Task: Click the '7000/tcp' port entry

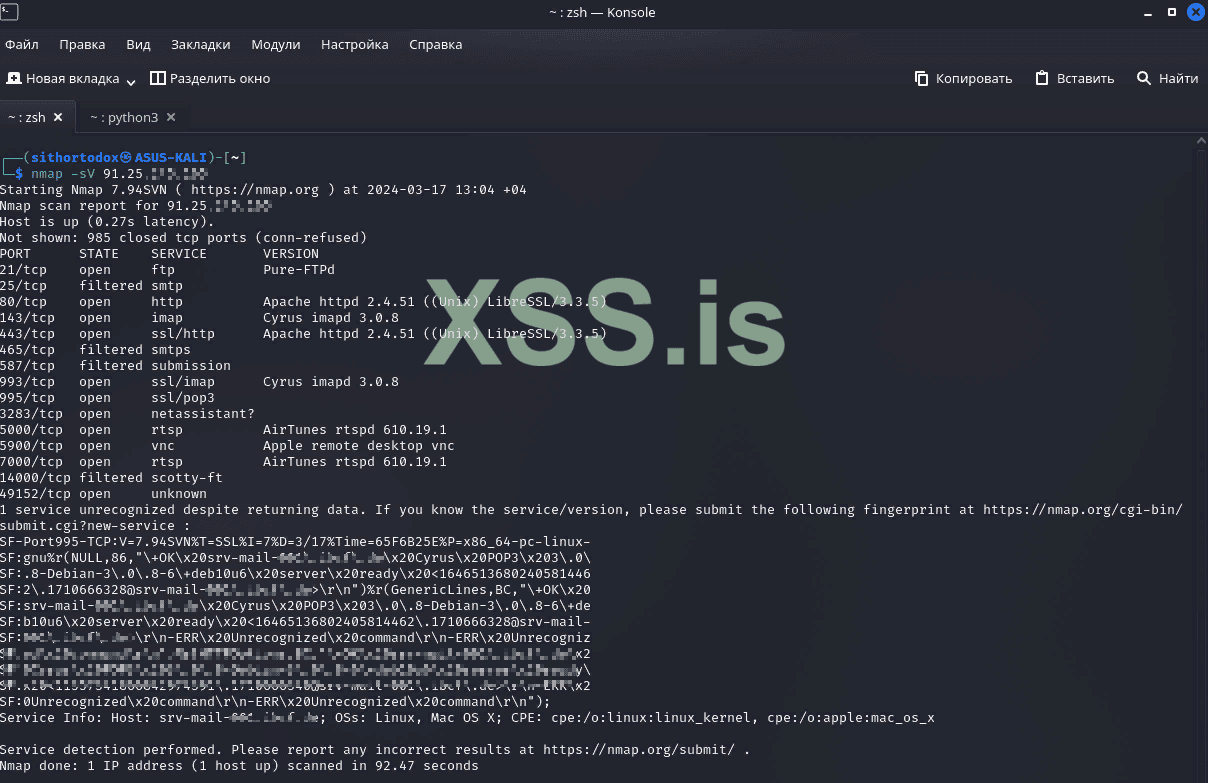Action: click(x=31, y=462)
